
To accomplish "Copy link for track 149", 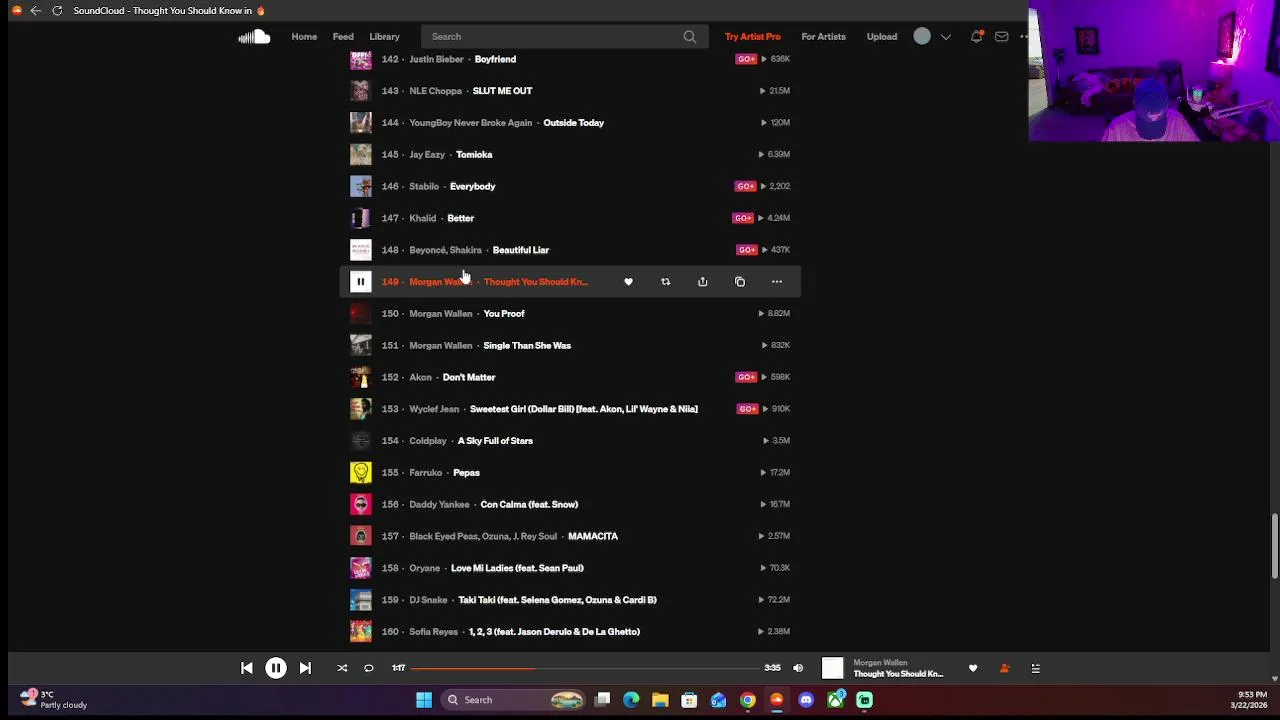I will coord(740,282).
